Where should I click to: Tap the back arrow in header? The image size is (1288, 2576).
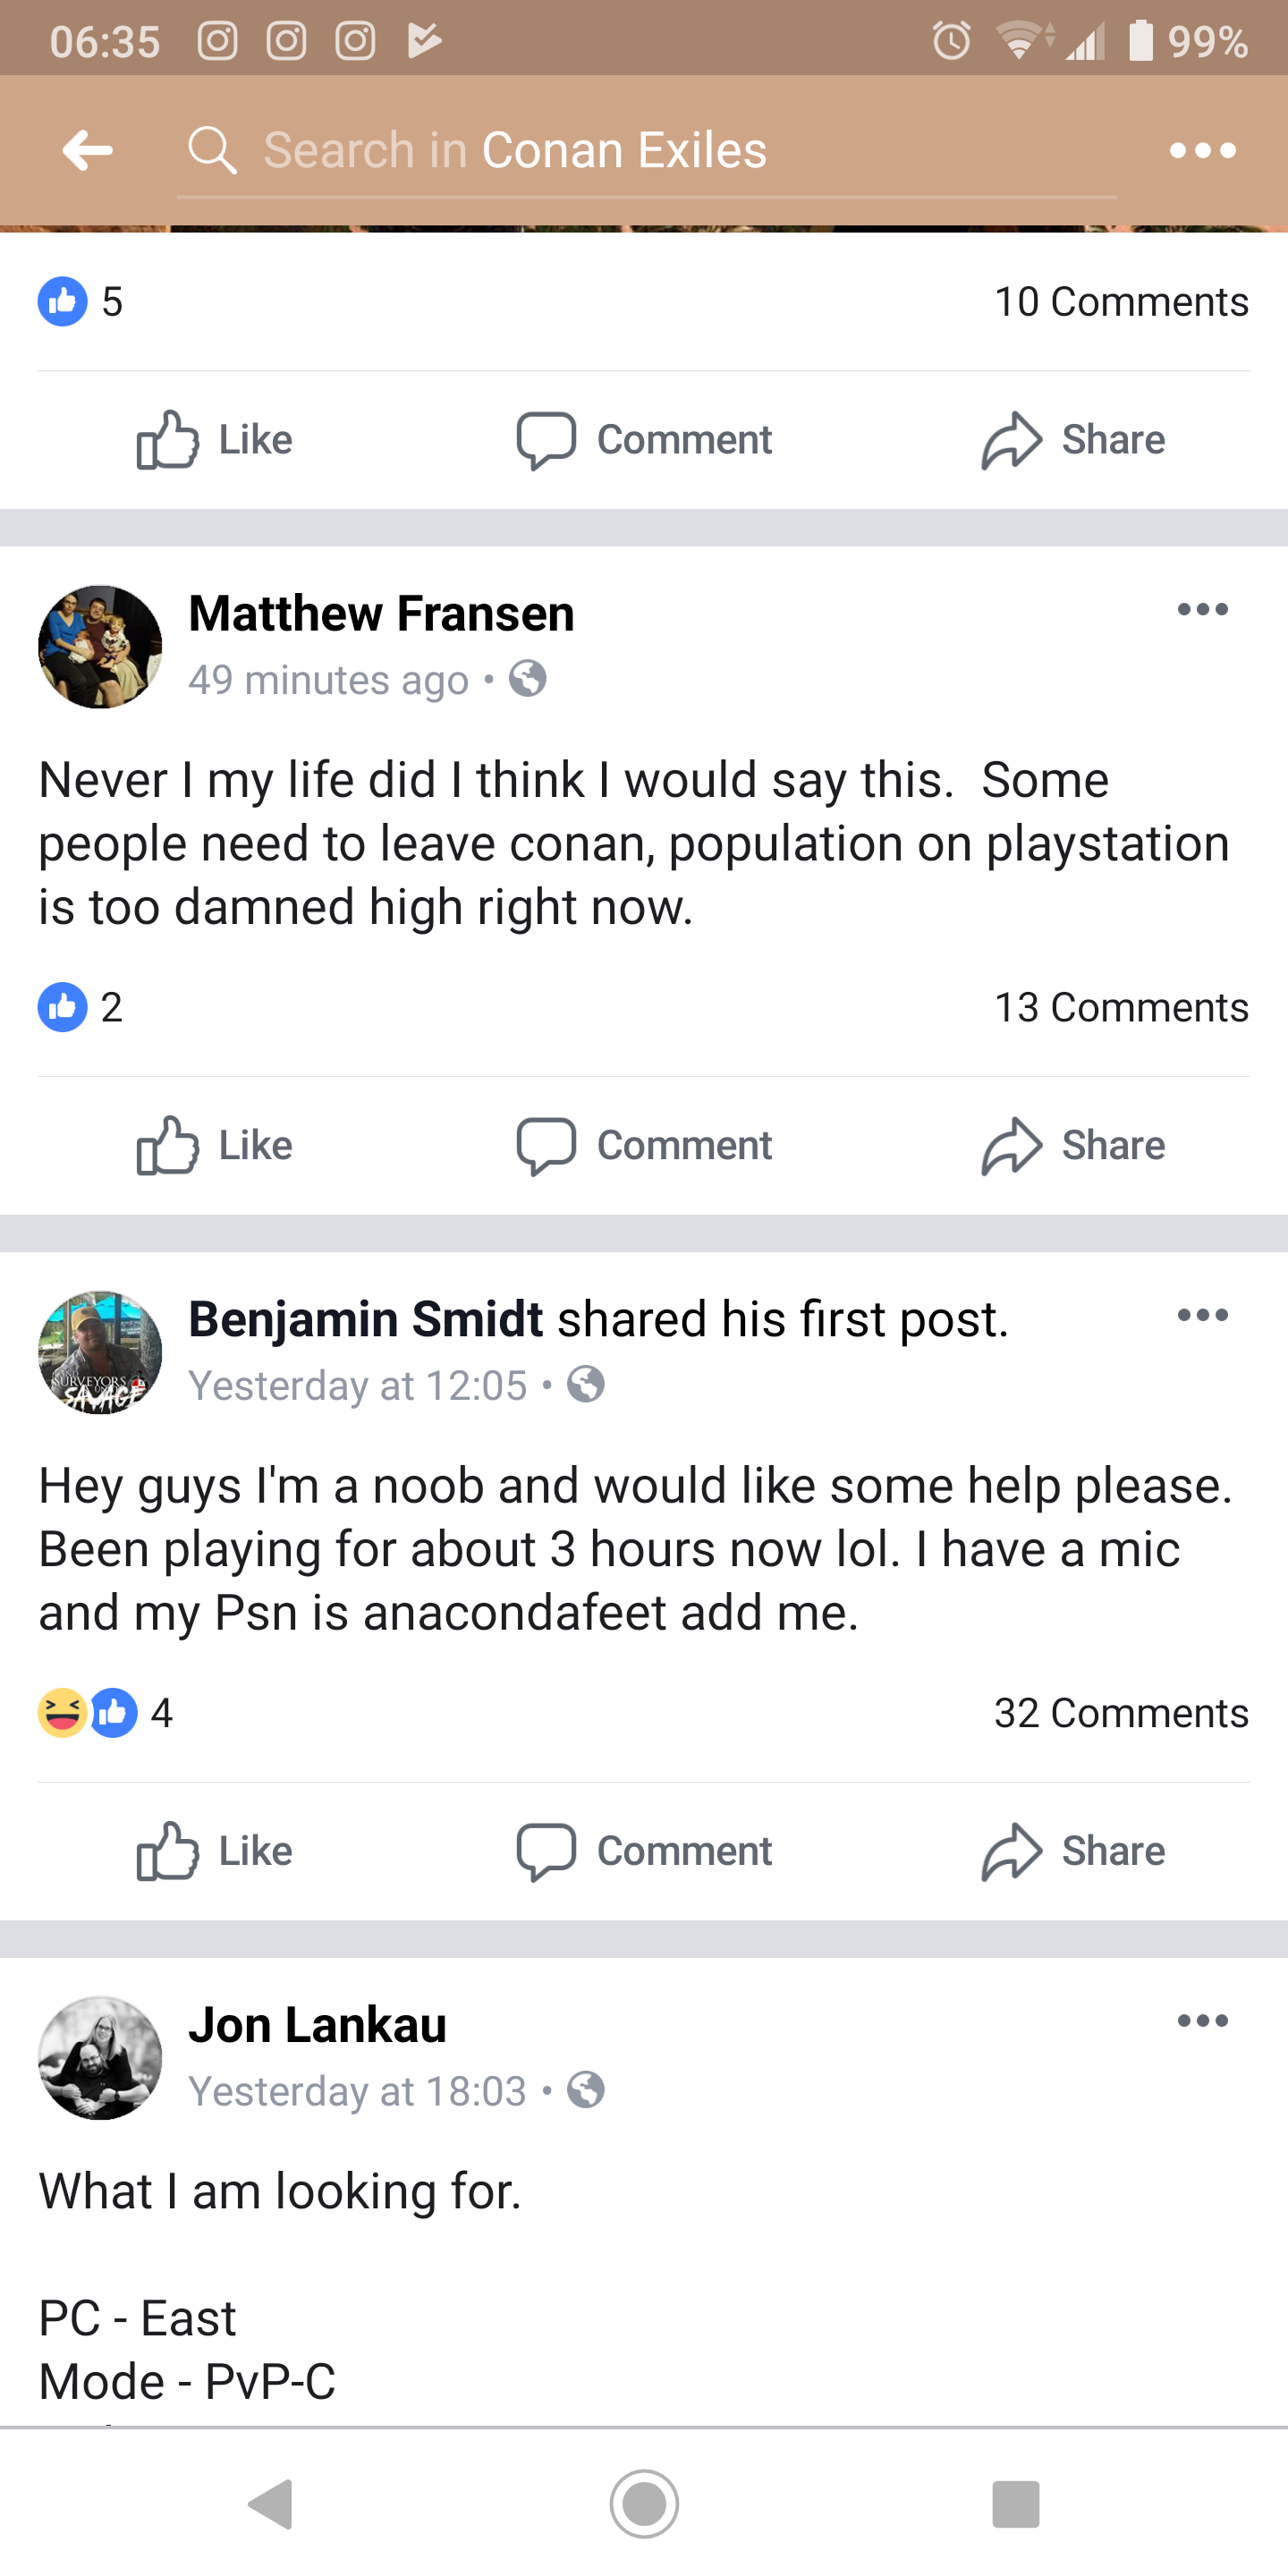(88, 151)
